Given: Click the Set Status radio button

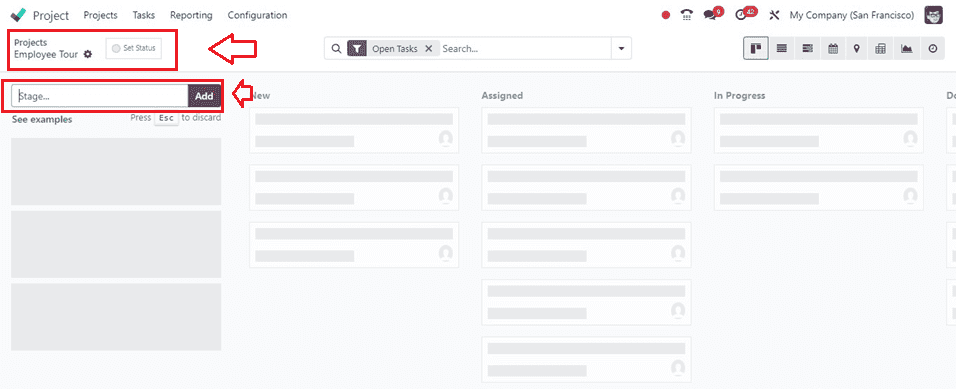Looking at the screenshot, I should [116, 48].
